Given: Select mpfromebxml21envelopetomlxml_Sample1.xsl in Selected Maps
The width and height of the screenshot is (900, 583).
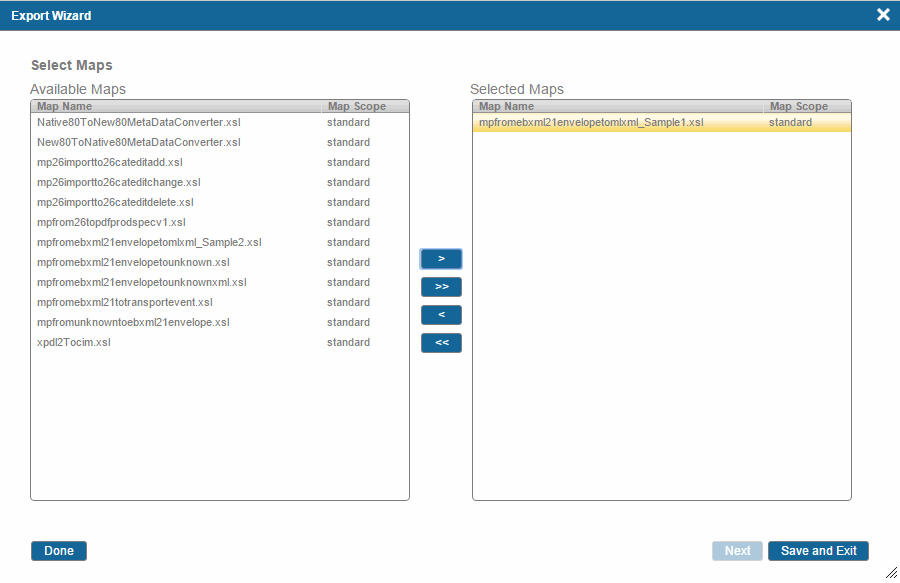Looking at the screenshot, I should (662, 122).
